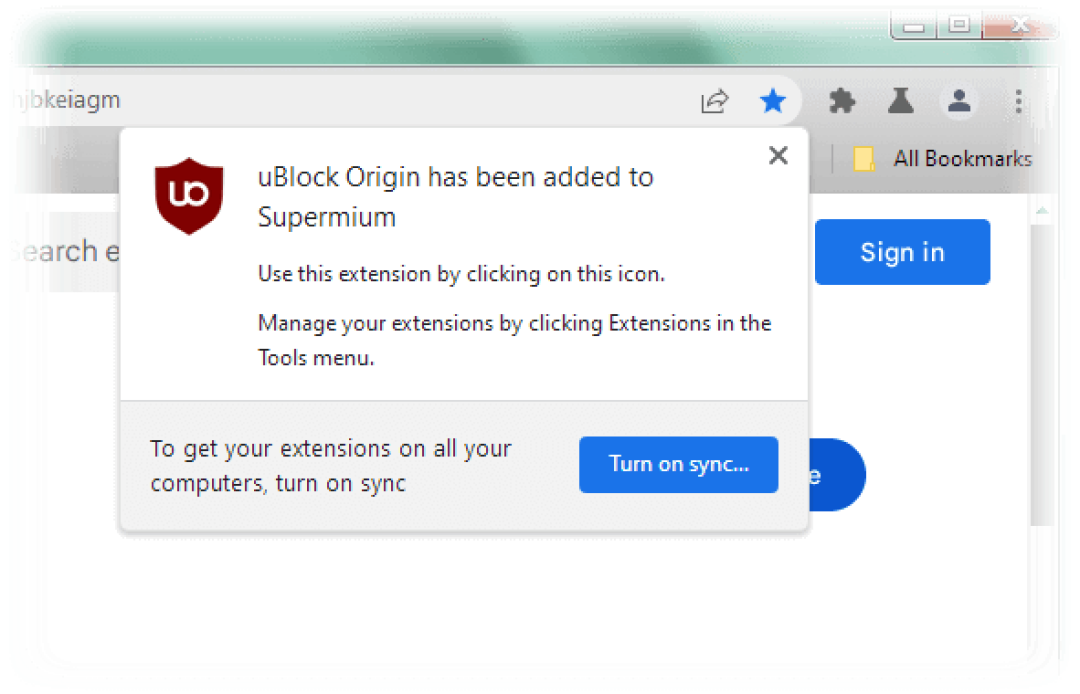Dismiss the uBlock Origin added popup
1080x694 pixels.
778,156
